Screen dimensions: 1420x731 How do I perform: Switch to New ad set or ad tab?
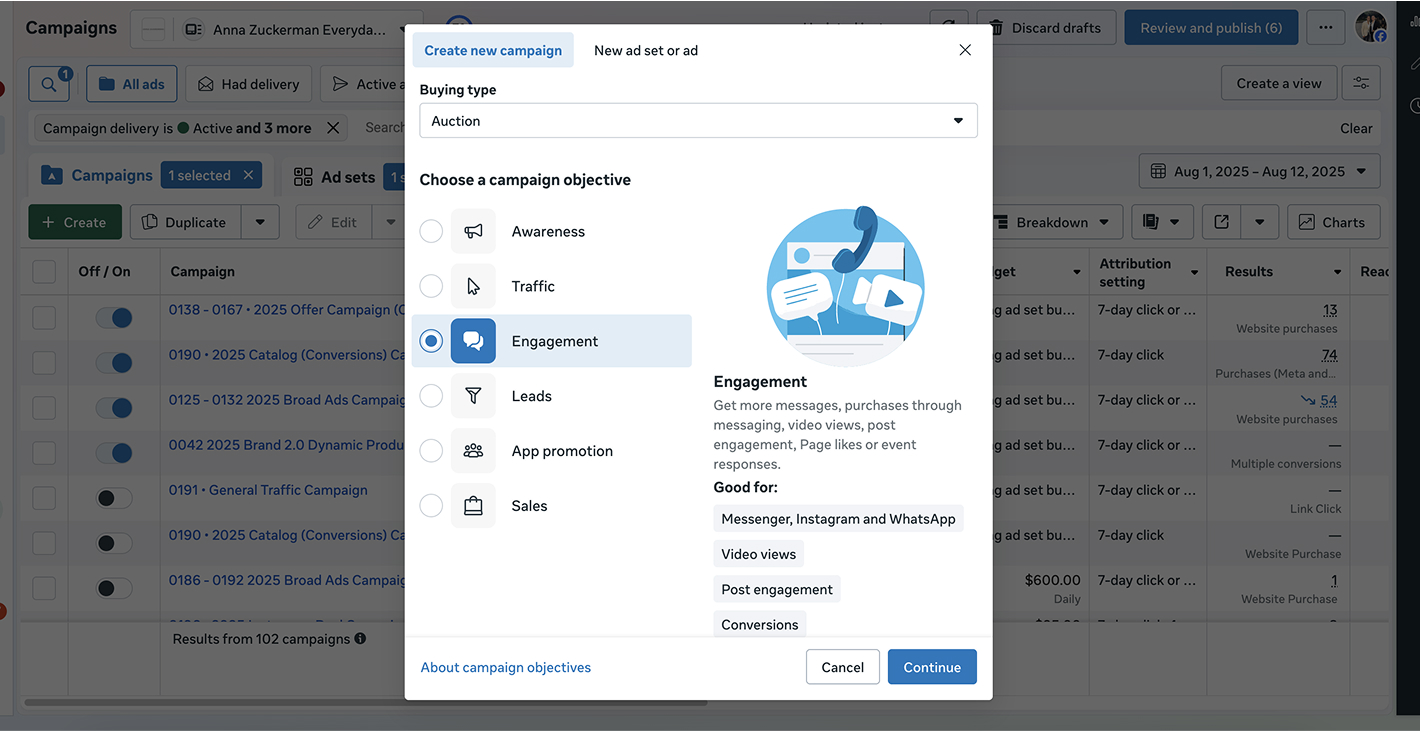pos(646,50)
